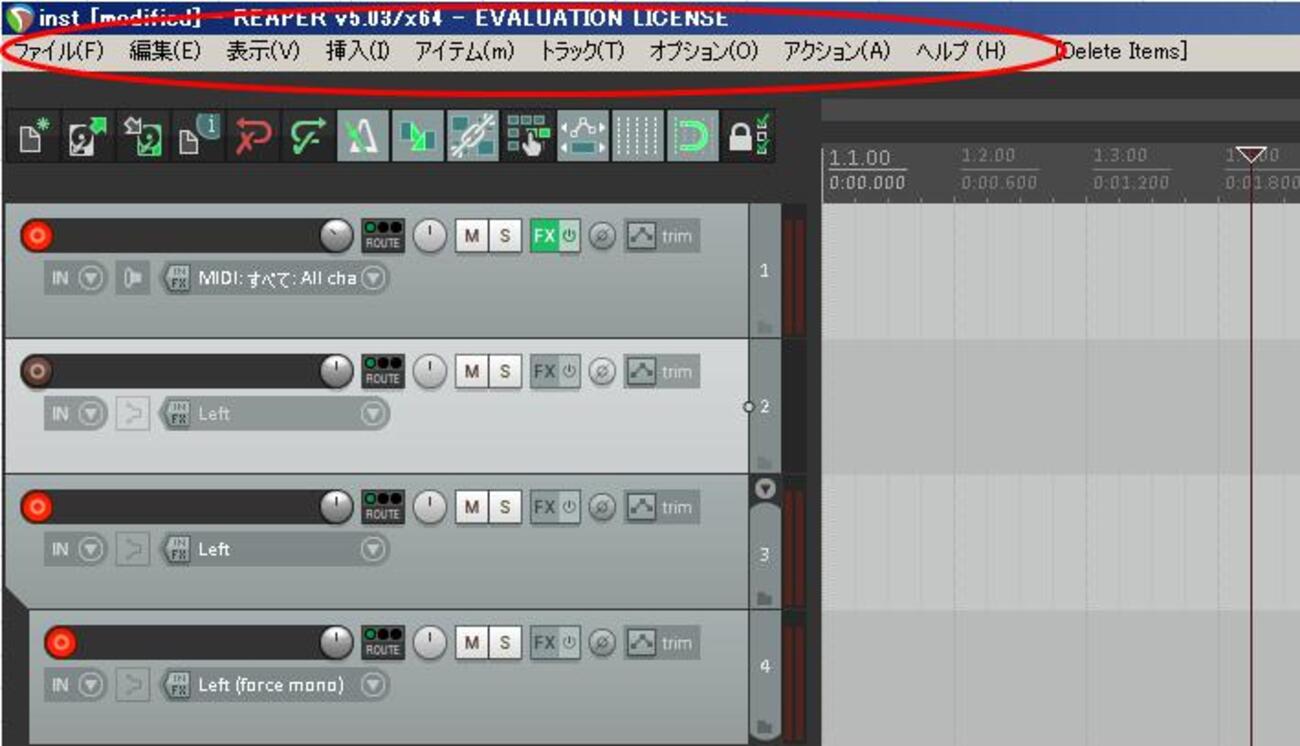Create a new project from the toolbar
1300x746 pixels.
coord(32,138)
